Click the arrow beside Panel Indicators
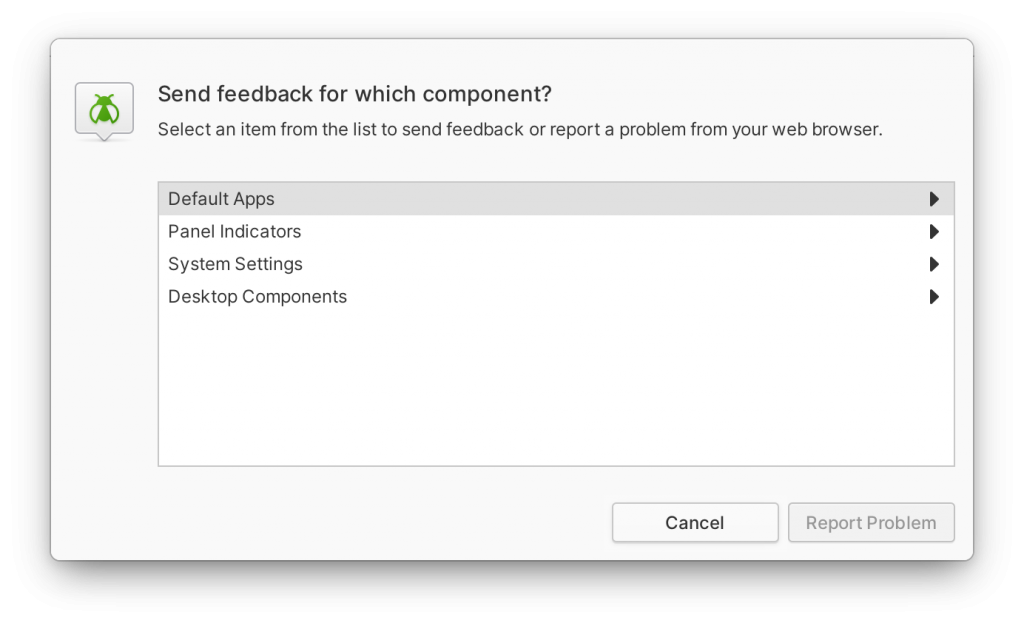The width and height of the screenshot is (1024, 623). click(935, 231)
